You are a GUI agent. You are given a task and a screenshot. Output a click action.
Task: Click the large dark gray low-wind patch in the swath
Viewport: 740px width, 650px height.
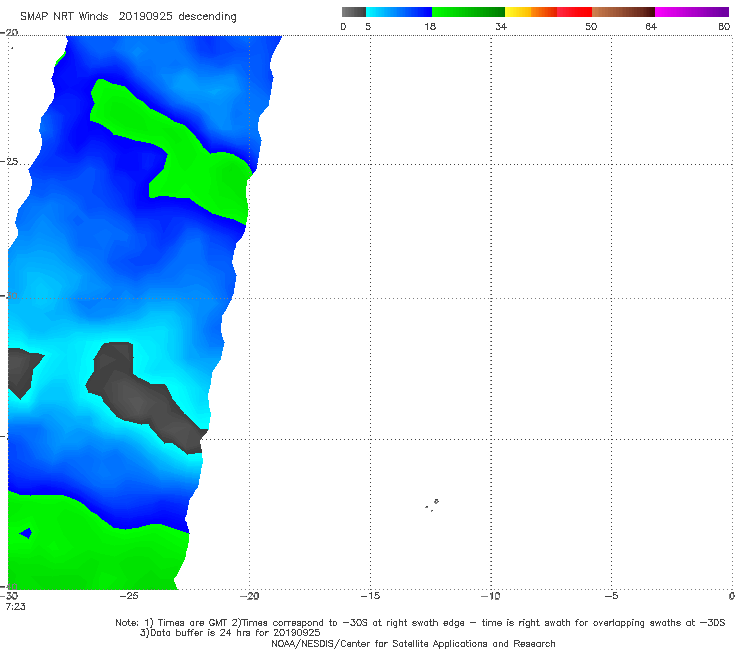click(x=142, y=401)
